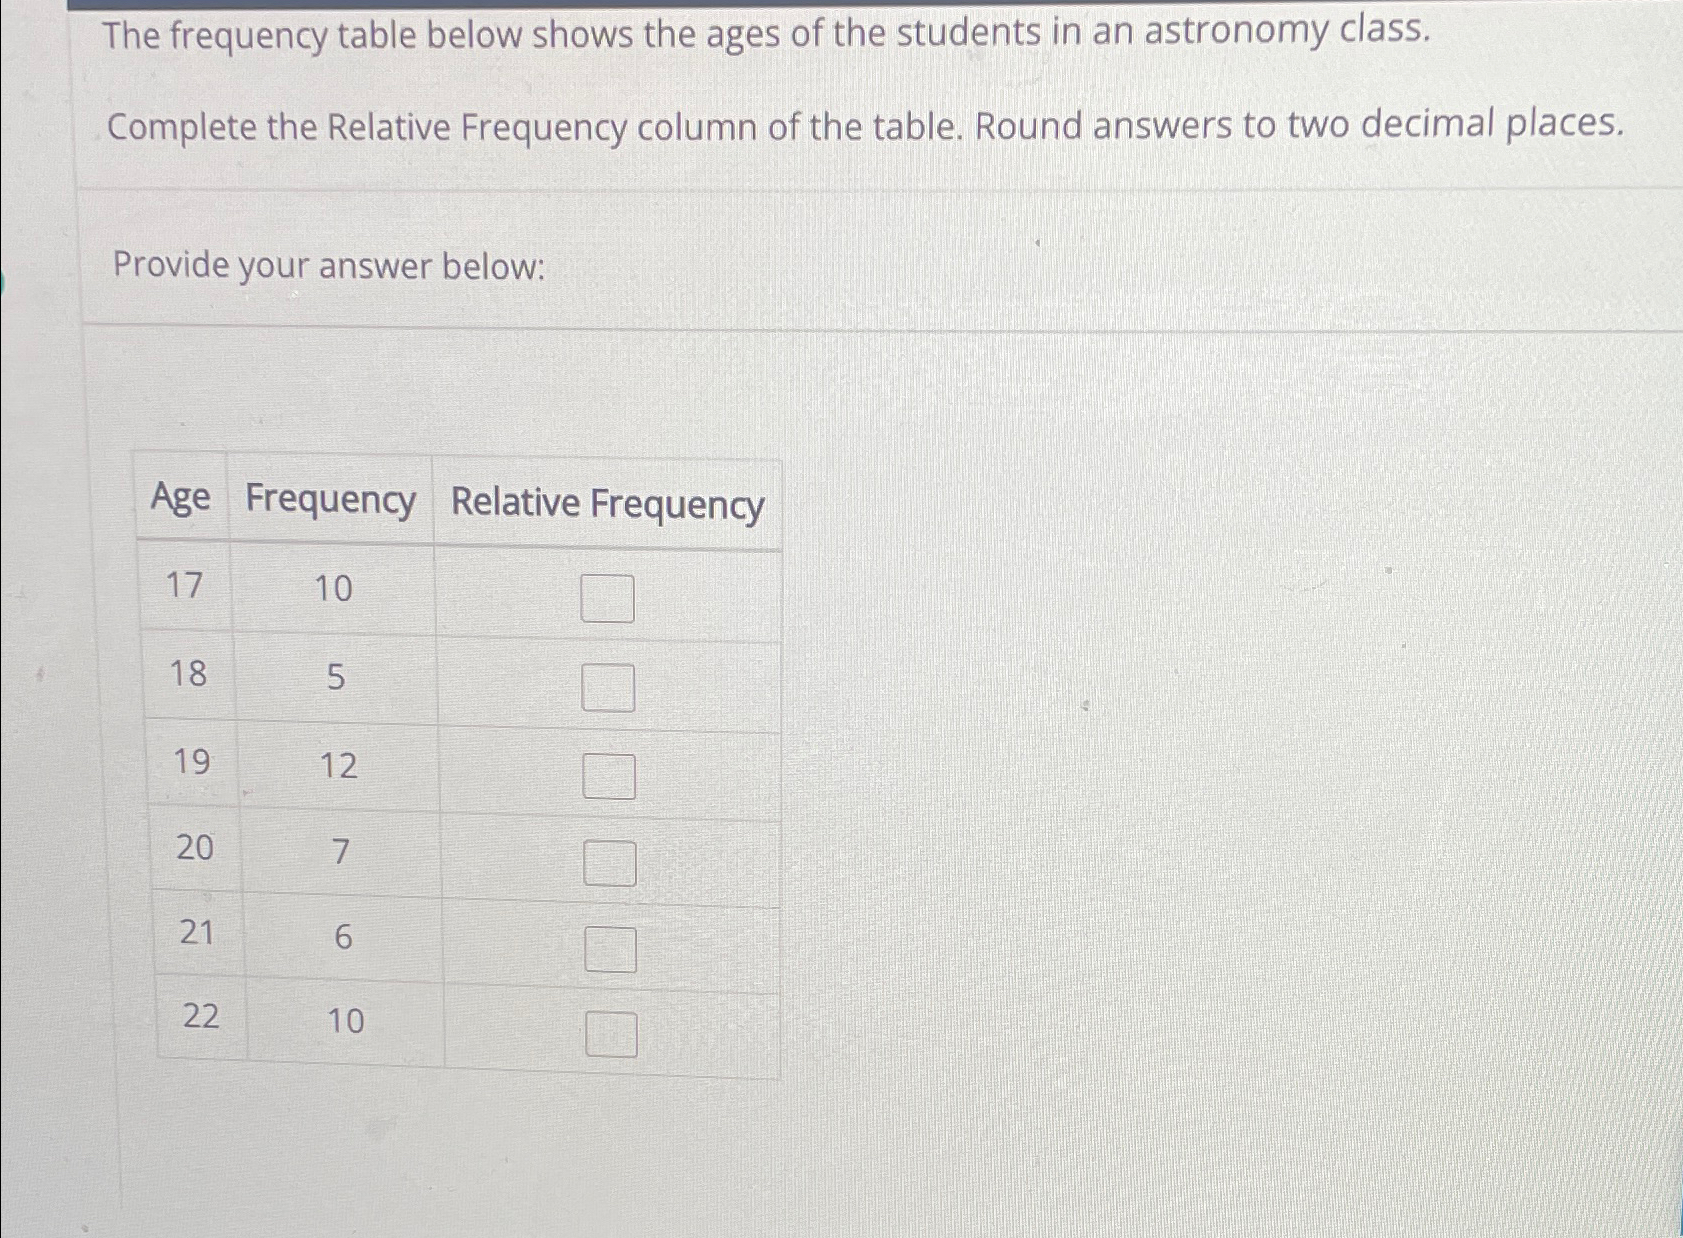
Task: Click the age 22 row label
Action: point(199,1017)
